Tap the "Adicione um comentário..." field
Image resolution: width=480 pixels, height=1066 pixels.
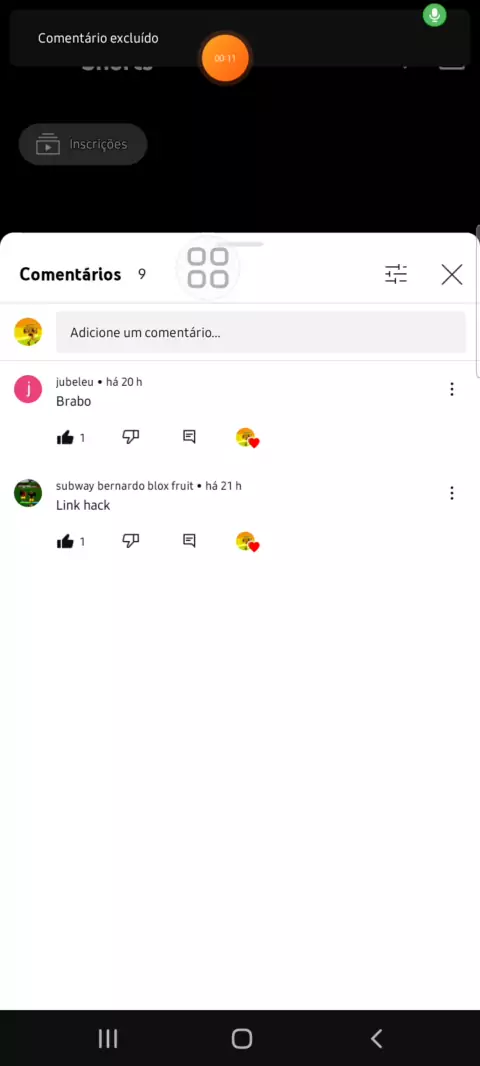[261, 332]
